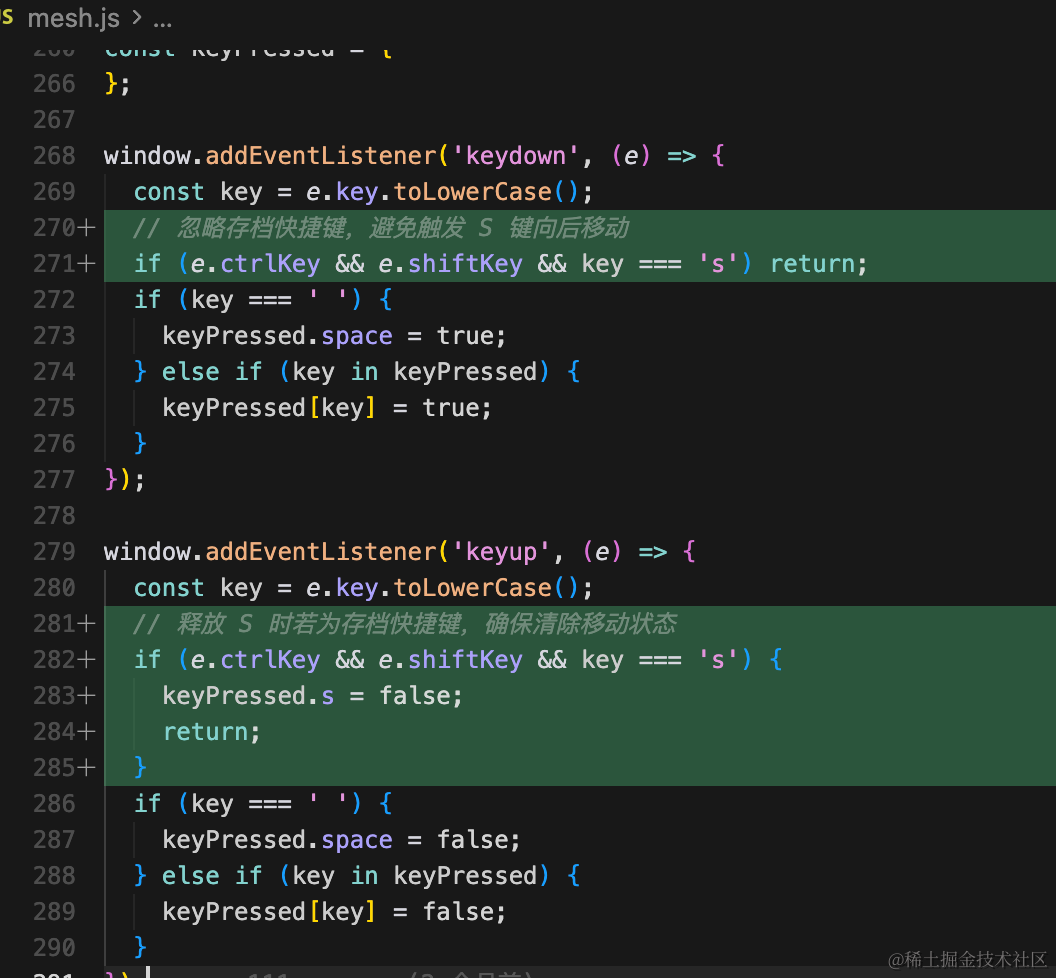1056x978 pixels.
Task: Click the Chinese comment on line 281
Action: pos(405,624)
